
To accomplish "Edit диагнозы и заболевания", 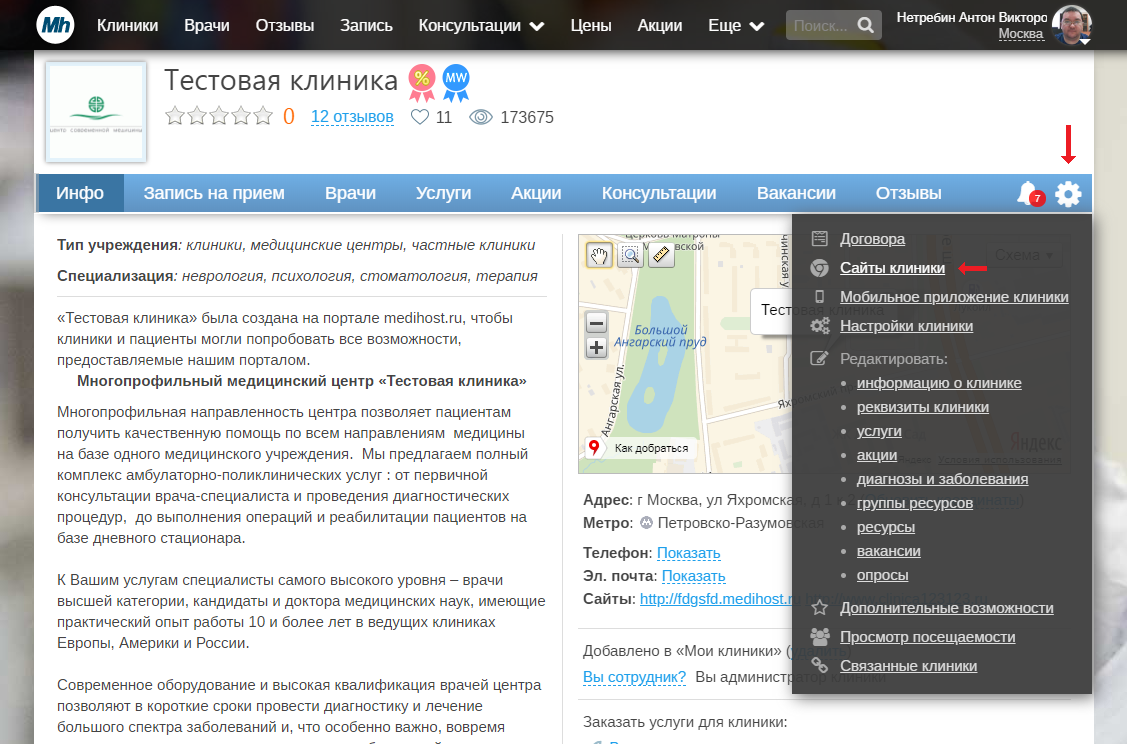I will coord(942,479).
